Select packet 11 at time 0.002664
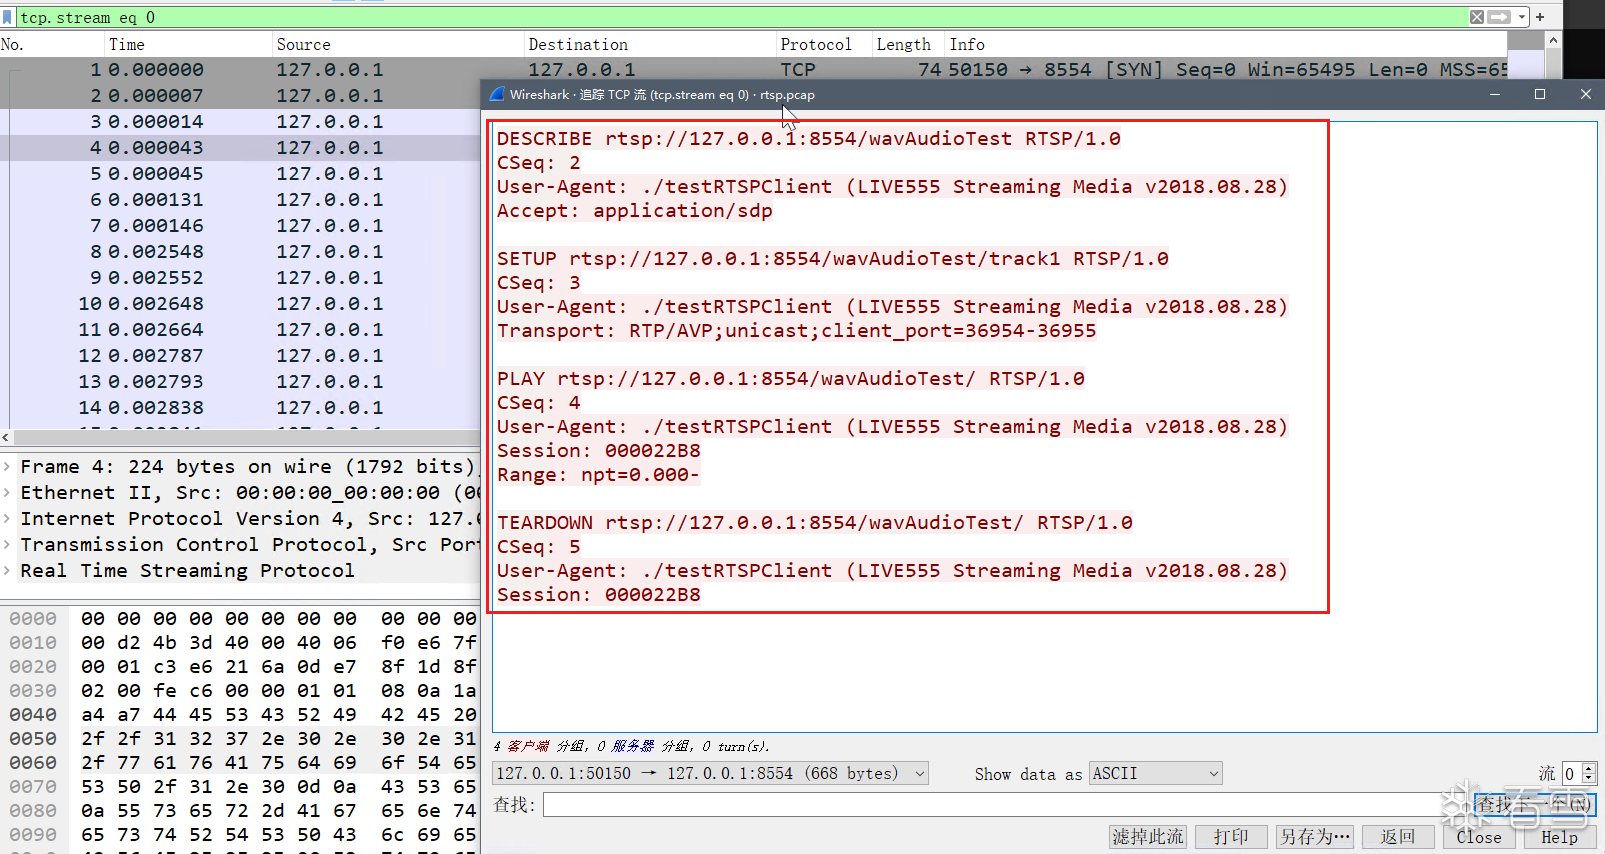This screenshot has width=1605, height=854. point(240,329)
